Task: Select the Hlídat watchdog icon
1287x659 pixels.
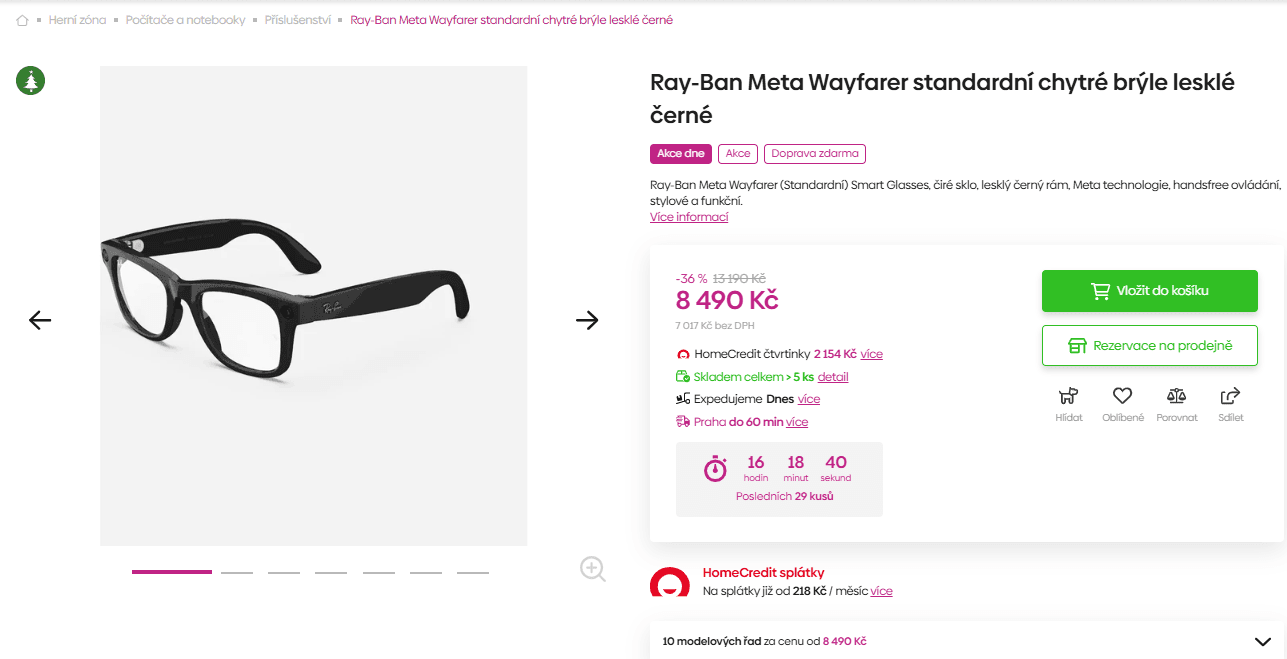Action: point(1068,396)
